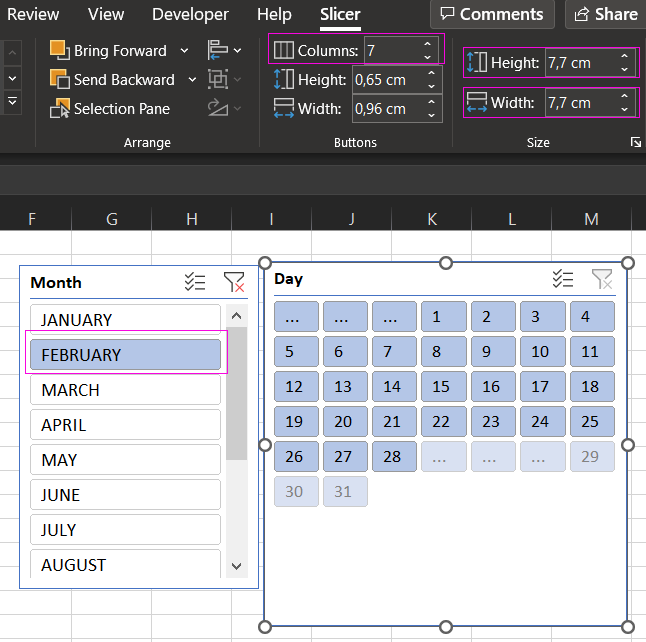Select day 15 in Day slicer
646x642 pixels.
[441, 387]
